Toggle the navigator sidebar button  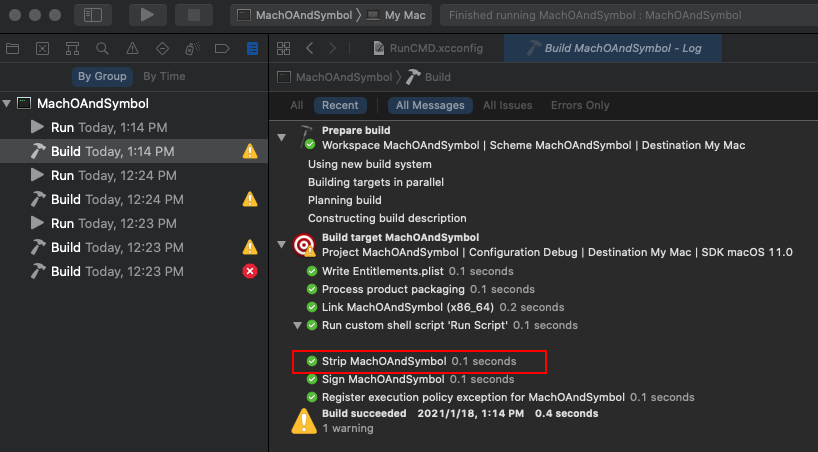(x=93, y=15)
